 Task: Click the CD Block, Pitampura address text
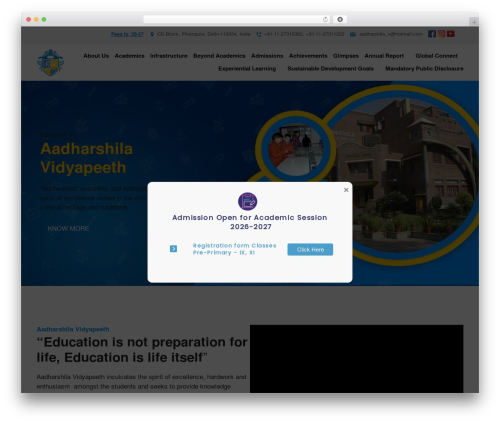[203, 34]
